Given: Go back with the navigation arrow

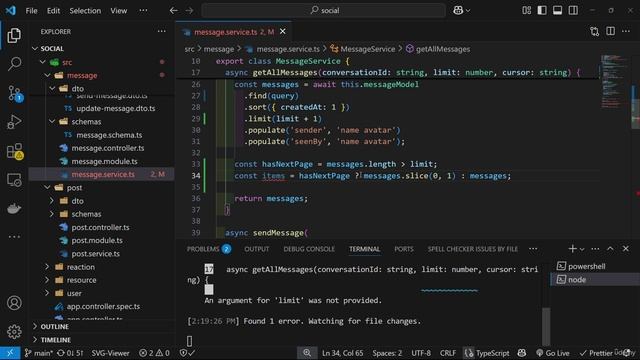Looking at the screenshot, I should coord(173,11).
